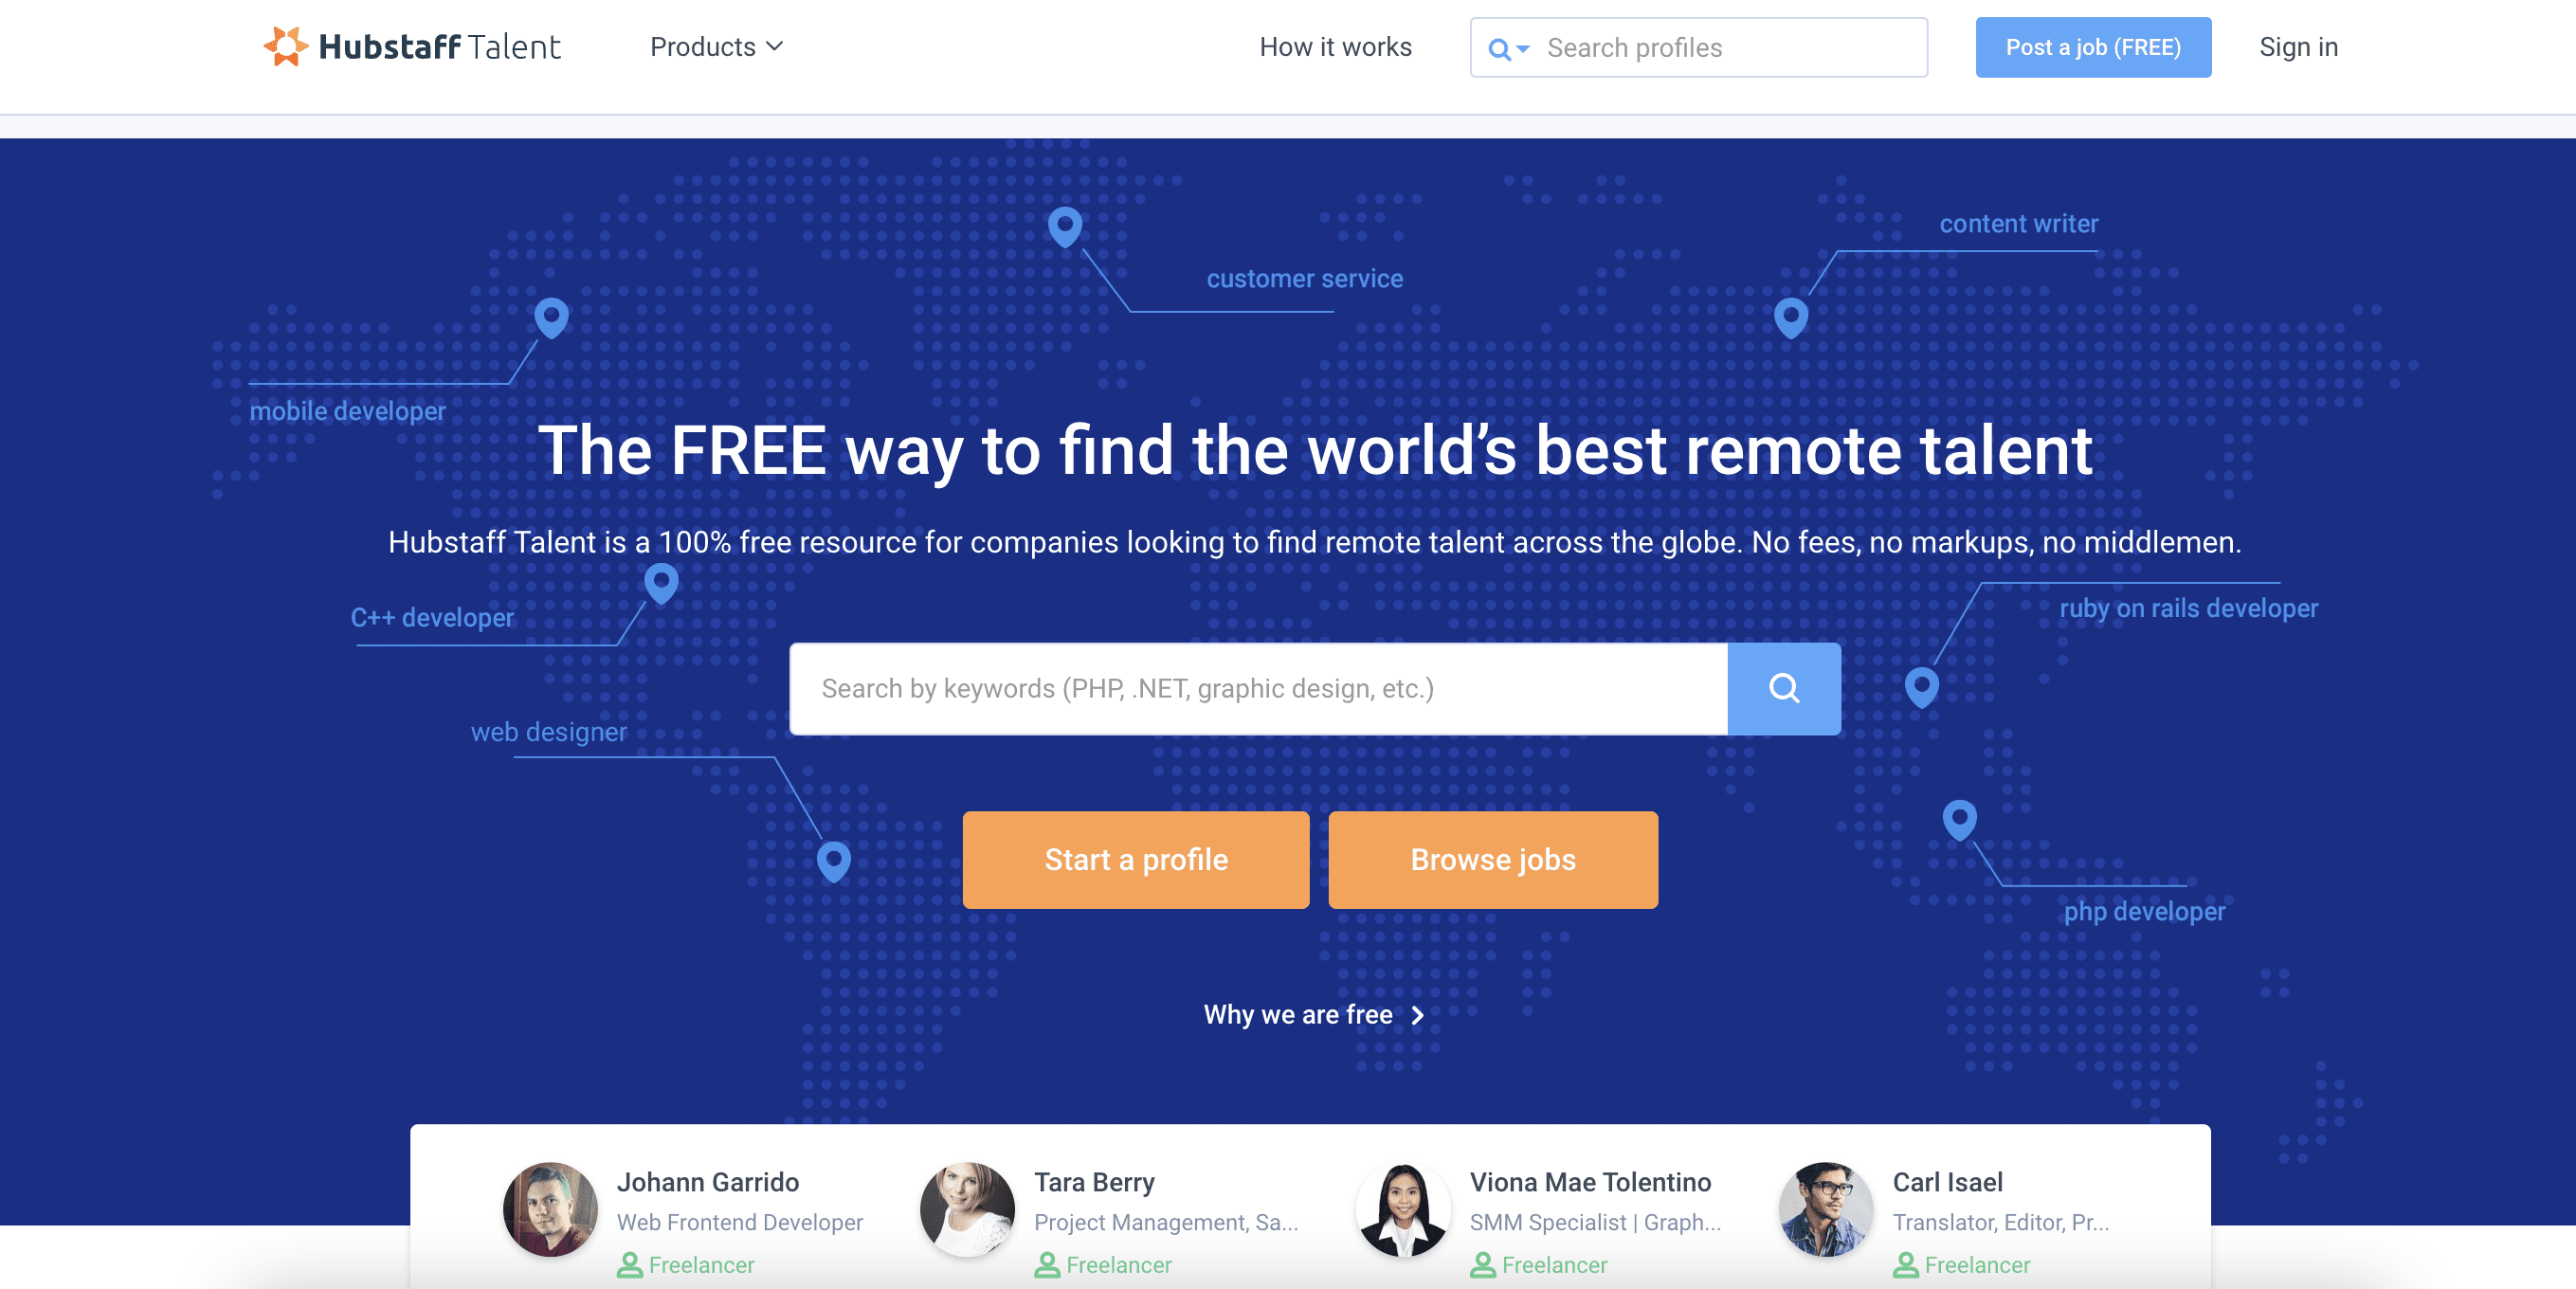Click Freelancer icon under Tara Berry
This screenshot has height=1289, width=2576.
click(x=1047, y=1265)
